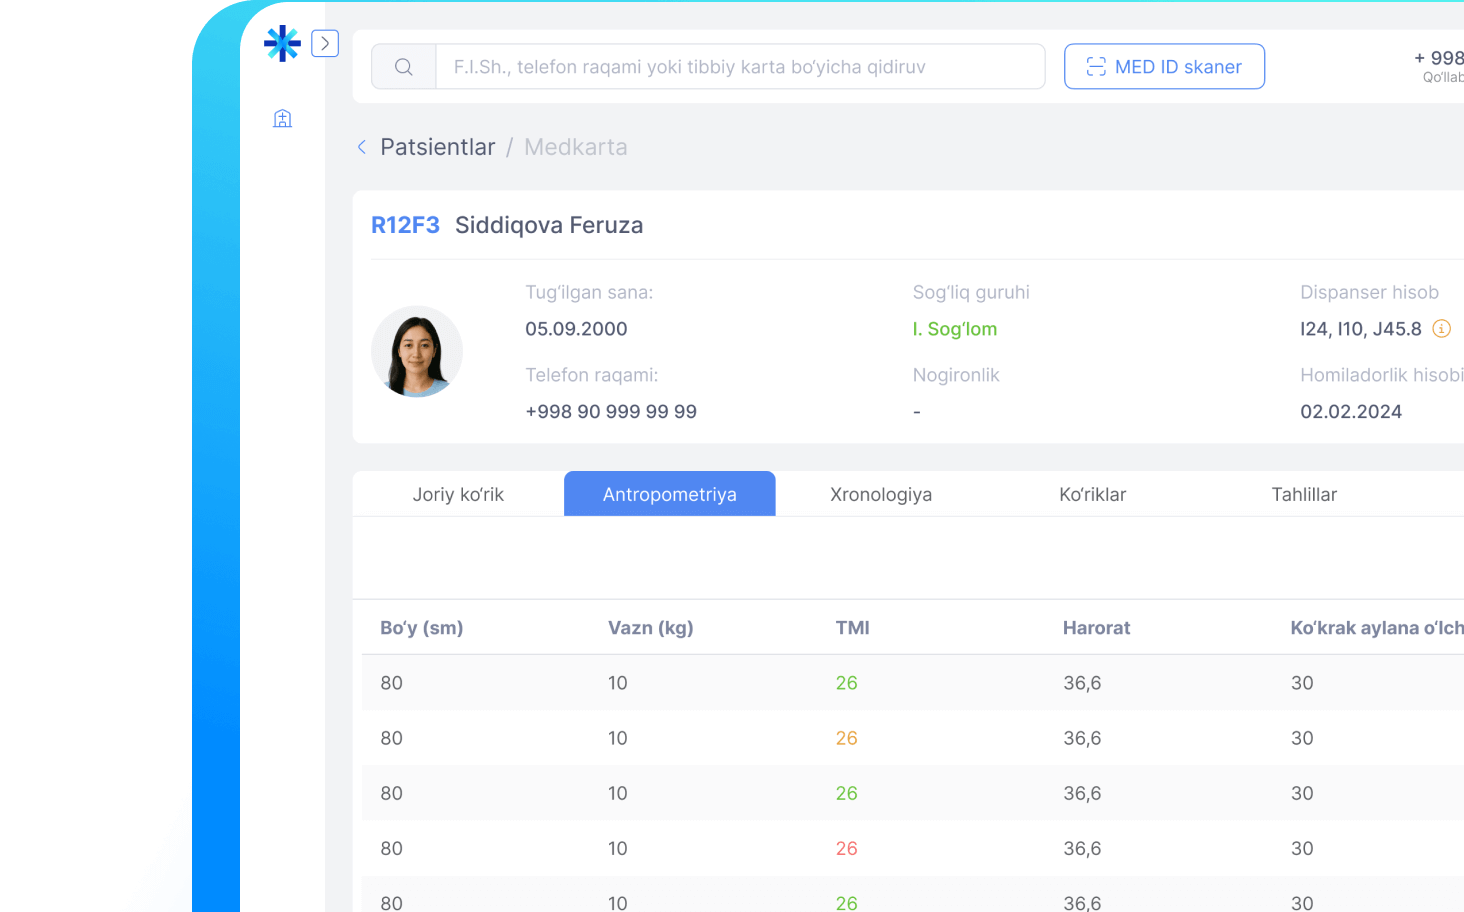The image size is (1464, 912).
Task: Show info for Dispanser hisob codes
Action: click(1441, 329)
